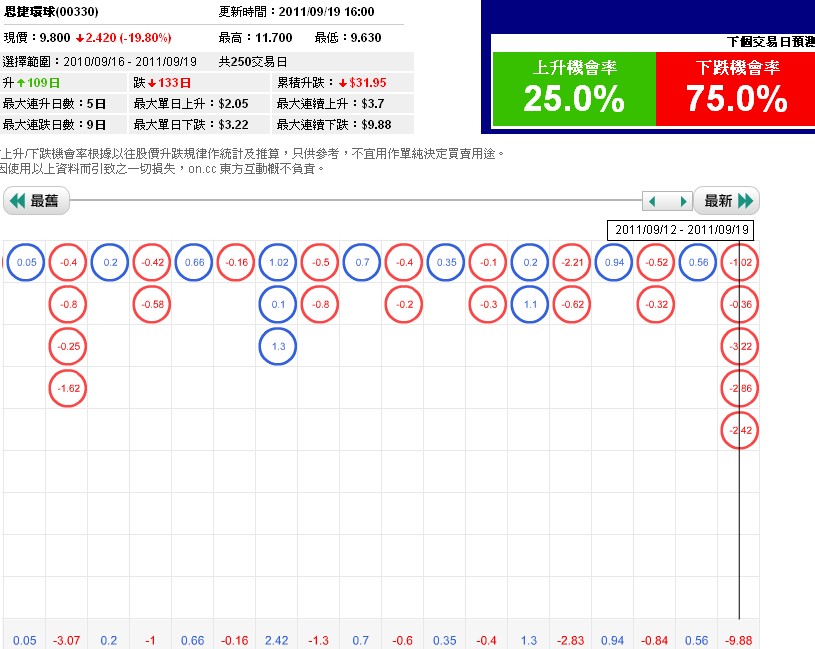This screenshot has height=649, width=815.
Task: Select the red -3.22 circle
Action: [x=741, y=346]
